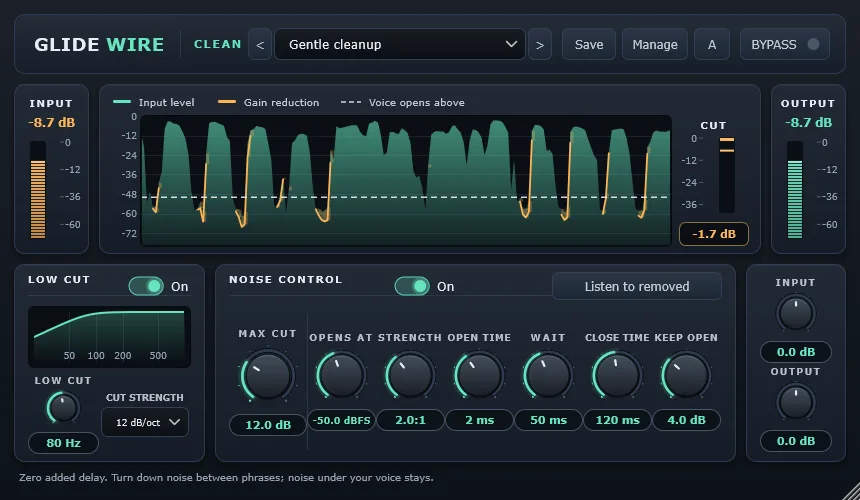
Task: Click the 80 Hz value field
Action: point(63,443)
